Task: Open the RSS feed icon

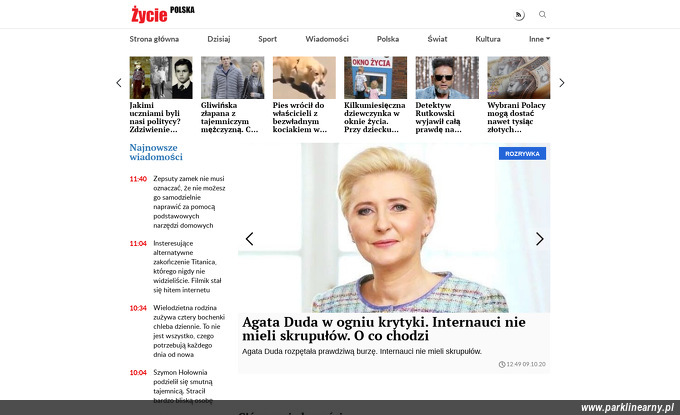Action: click(519, 15)
